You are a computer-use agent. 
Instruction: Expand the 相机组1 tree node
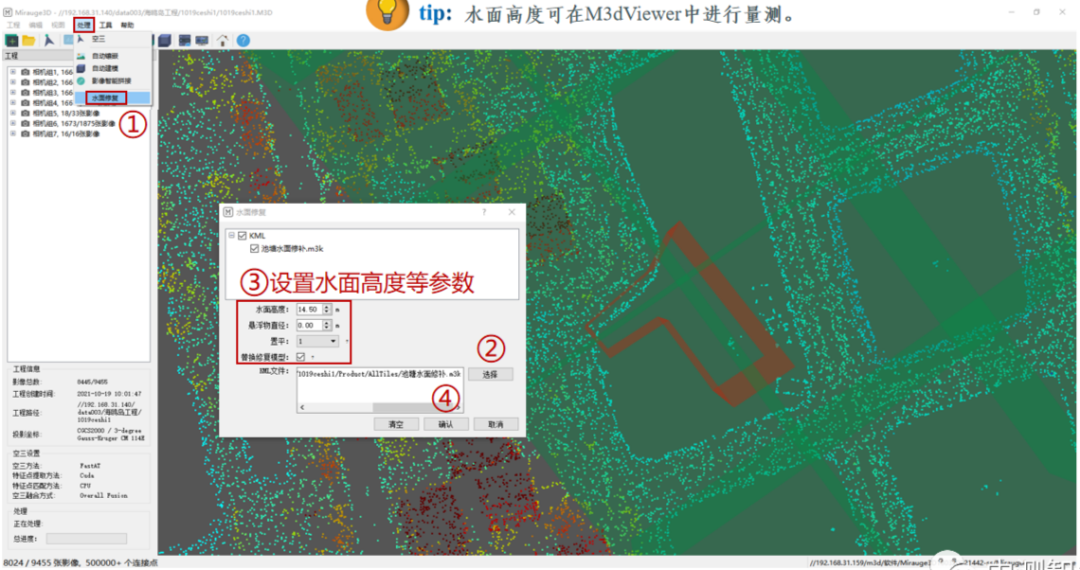[13, 72]
